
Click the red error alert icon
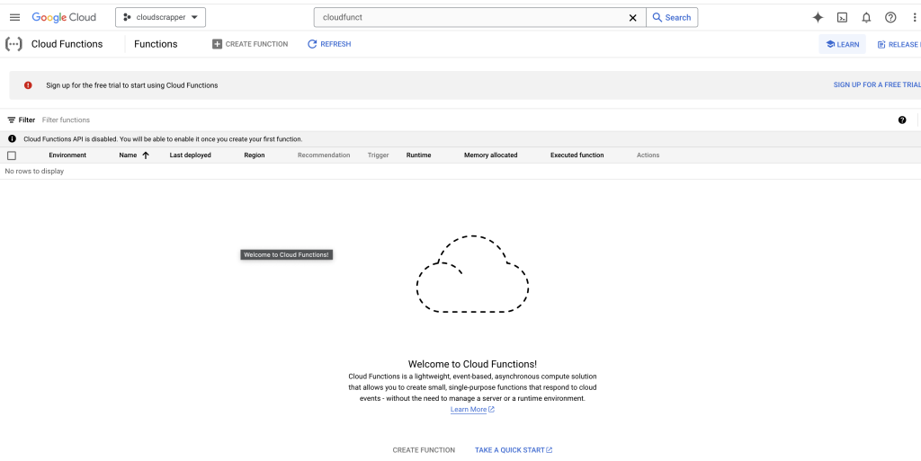(x=28, y=85)
